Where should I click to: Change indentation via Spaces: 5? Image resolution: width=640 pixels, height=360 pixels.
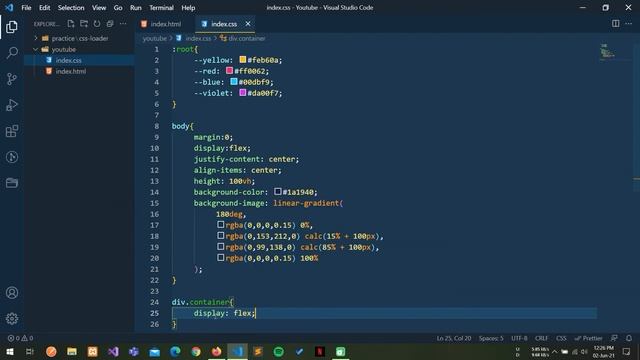tap(491, 338)
